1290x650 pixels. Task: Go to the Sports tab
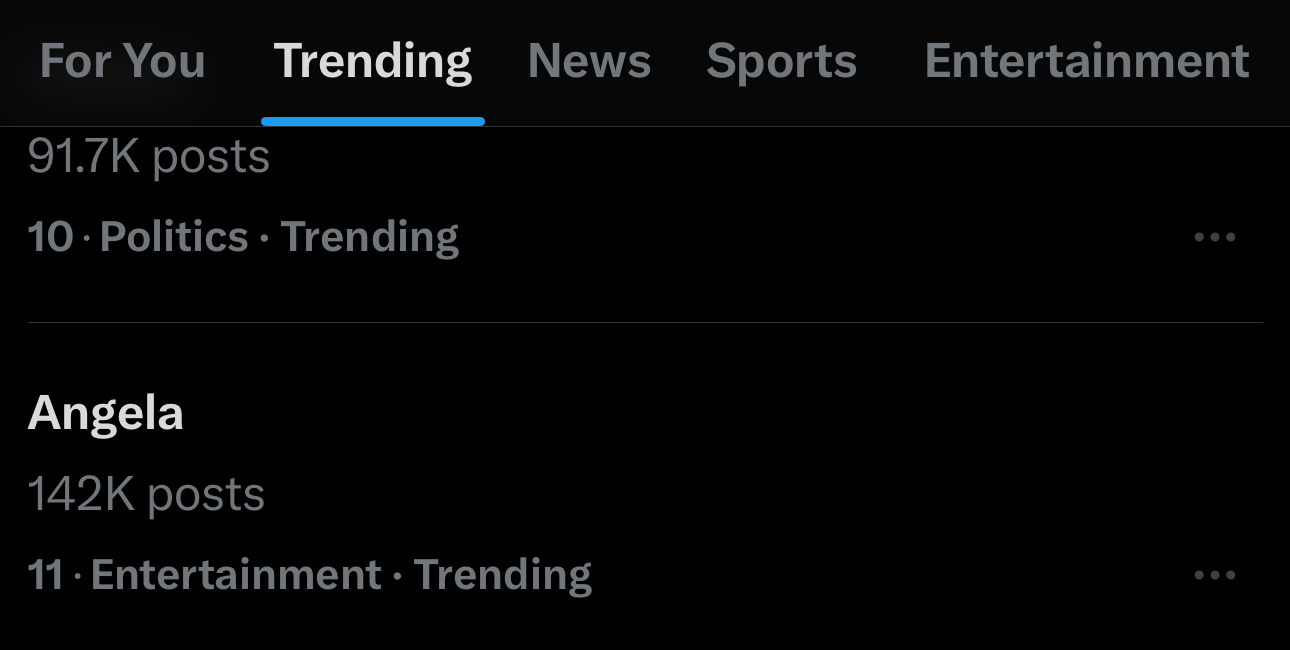coord(781,61)
